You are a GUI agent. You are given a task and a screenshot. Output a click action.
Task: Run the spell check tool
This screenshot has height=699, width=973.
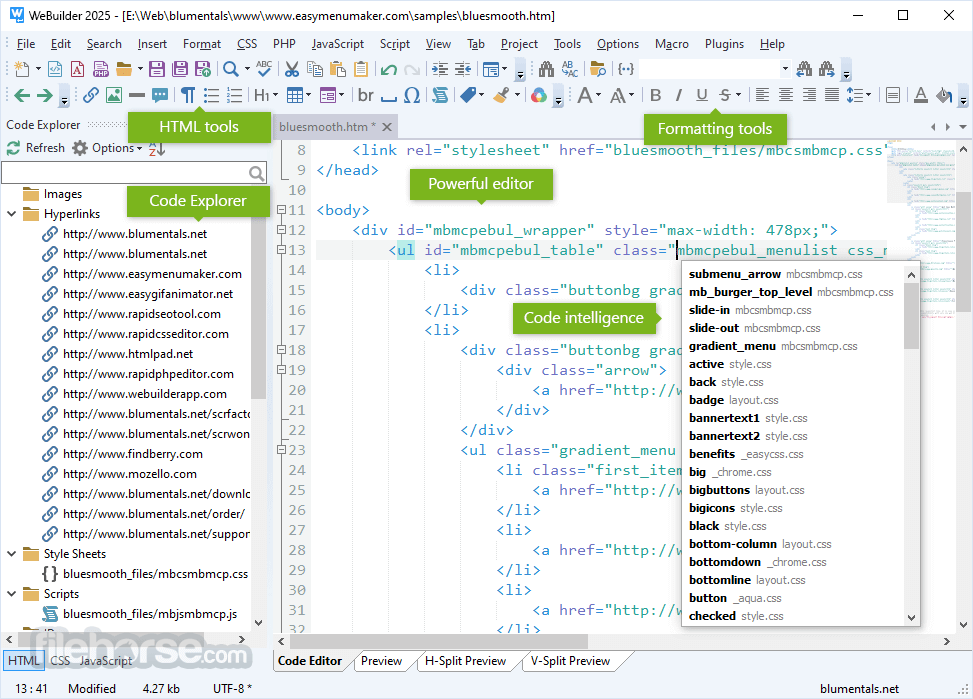pos(264,69)
